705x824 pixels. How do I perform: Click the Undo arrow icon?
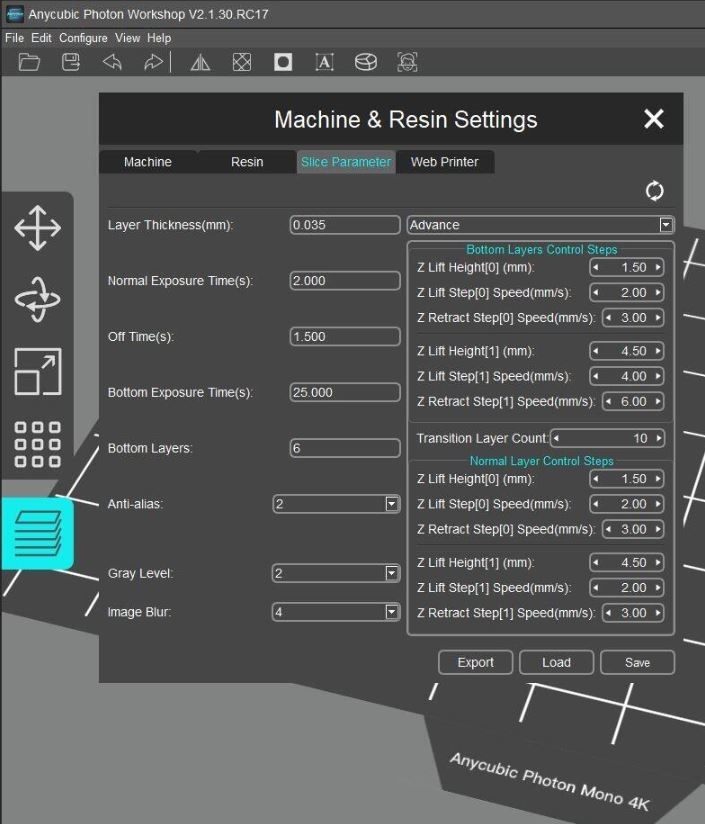(112, 62)
